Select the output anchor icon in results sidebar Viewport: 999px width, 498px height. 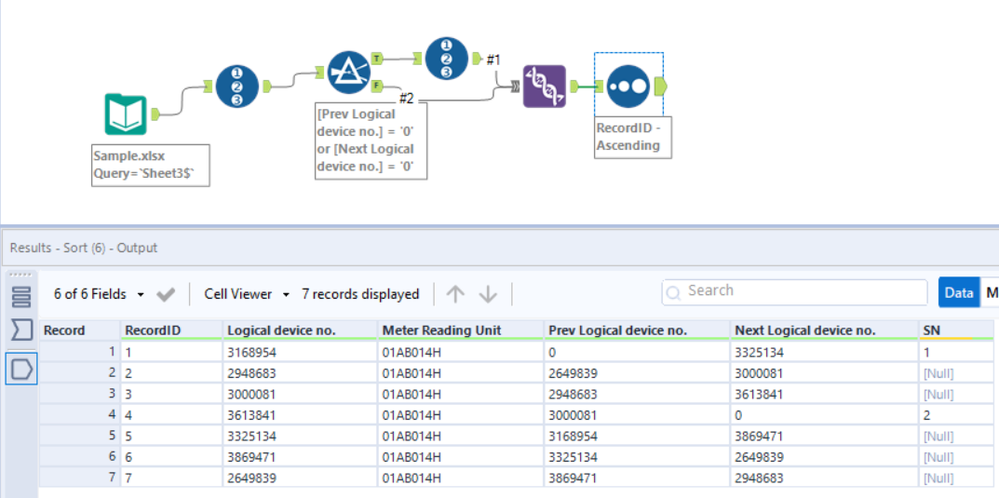click(x=22, y=369)
